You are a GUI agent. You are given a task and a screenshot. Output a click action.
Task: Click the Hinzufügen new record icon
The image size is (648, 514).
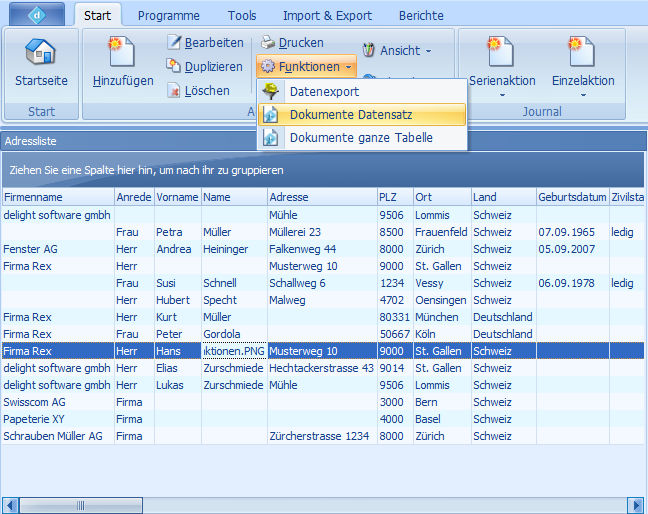coord(123,52)
